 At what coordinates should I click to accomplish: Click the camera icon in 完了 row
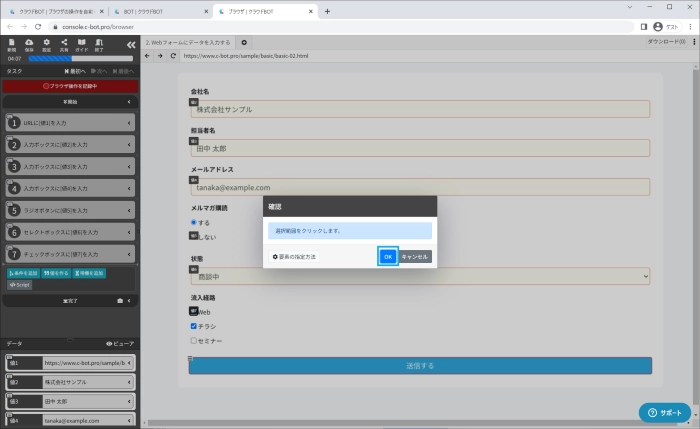tap(121, 300)
